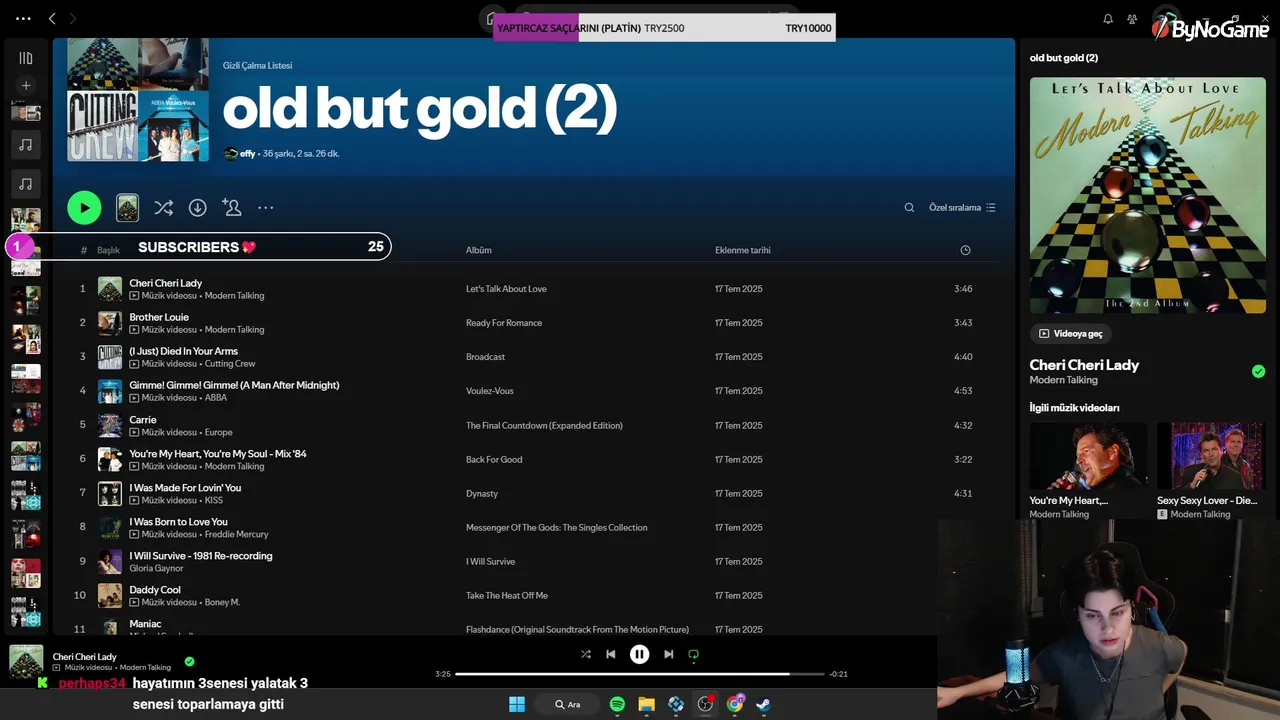Open the Back For Good album link
Image resolution: width=1280 pixels, height=720 pixels.
pyautogui.click(x=494, y=460)
